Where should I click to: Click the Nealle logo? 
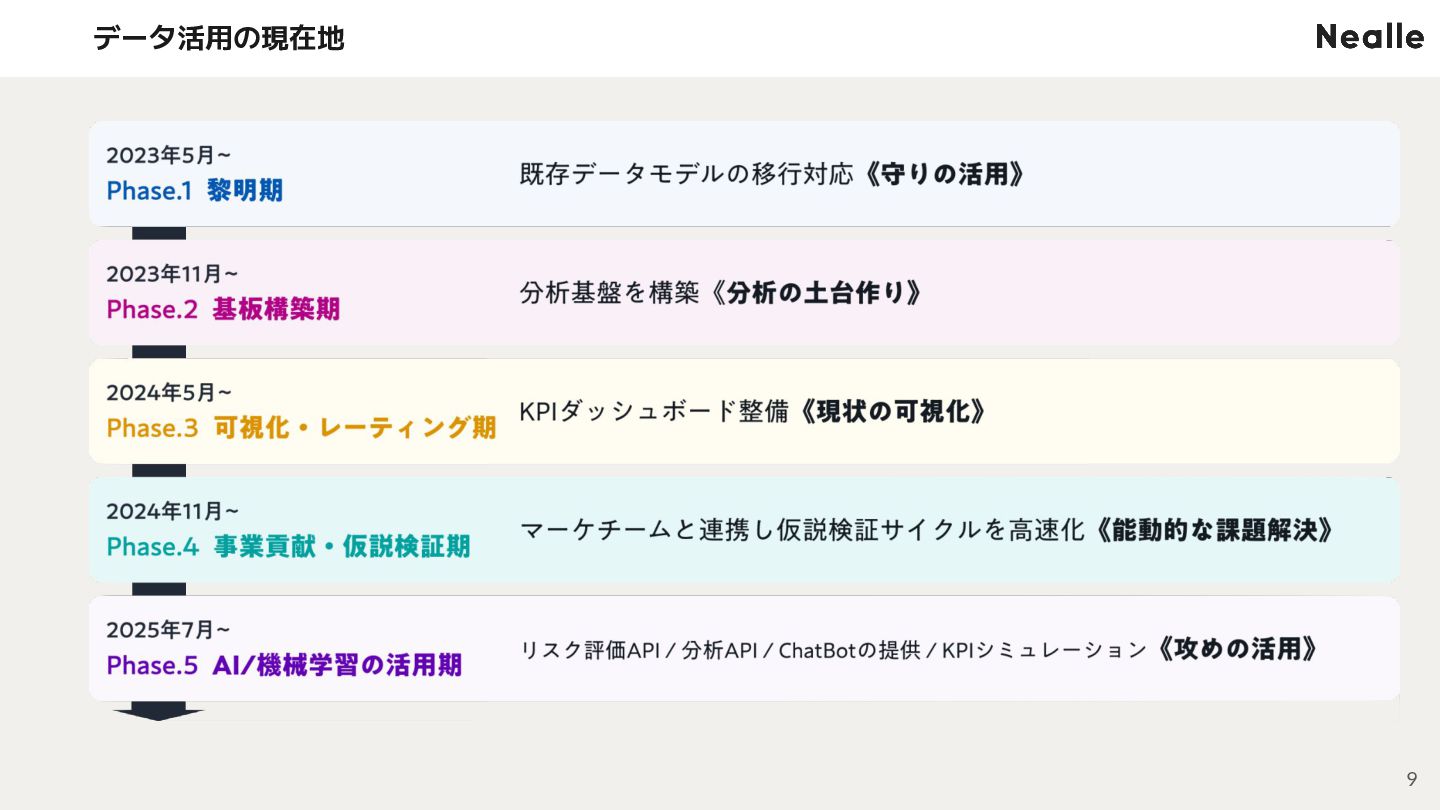tap(1369, 37)
